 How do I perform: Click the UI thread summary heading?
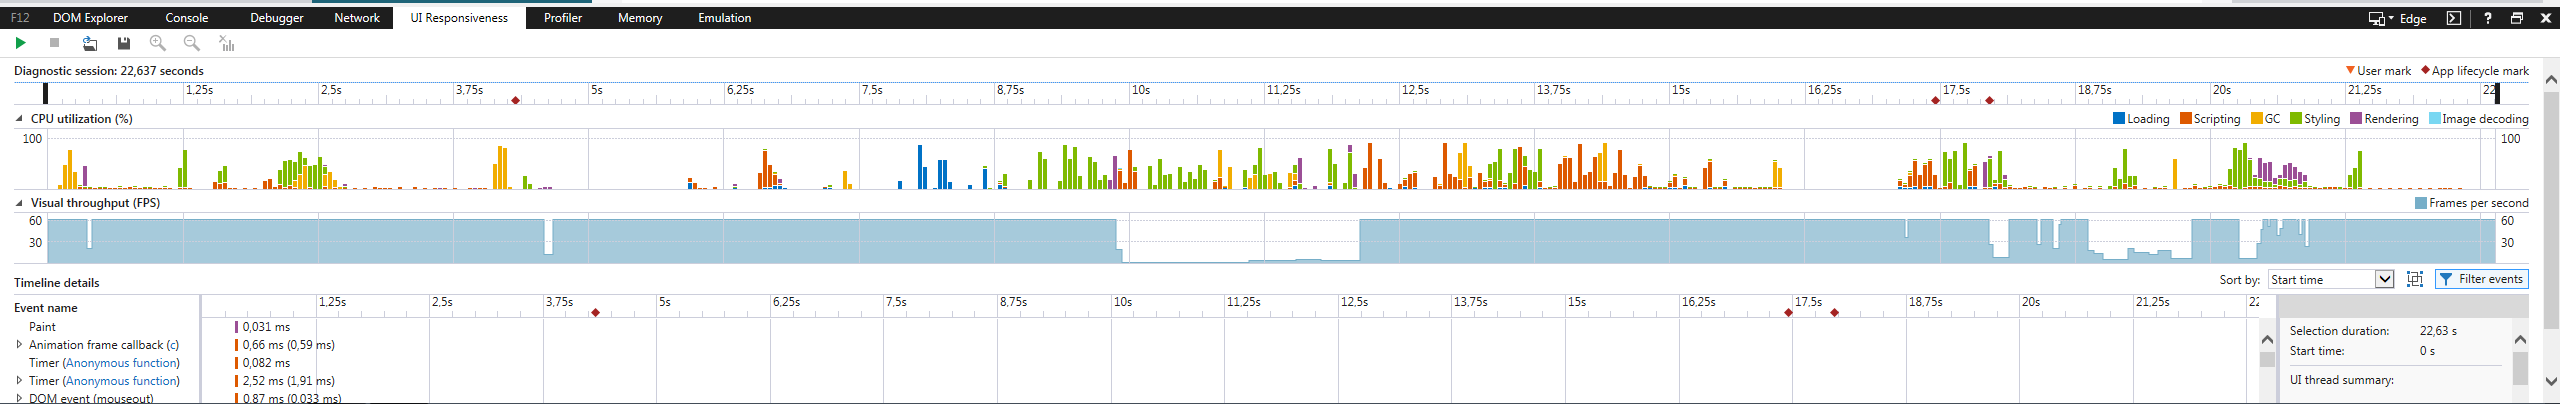2342,380
